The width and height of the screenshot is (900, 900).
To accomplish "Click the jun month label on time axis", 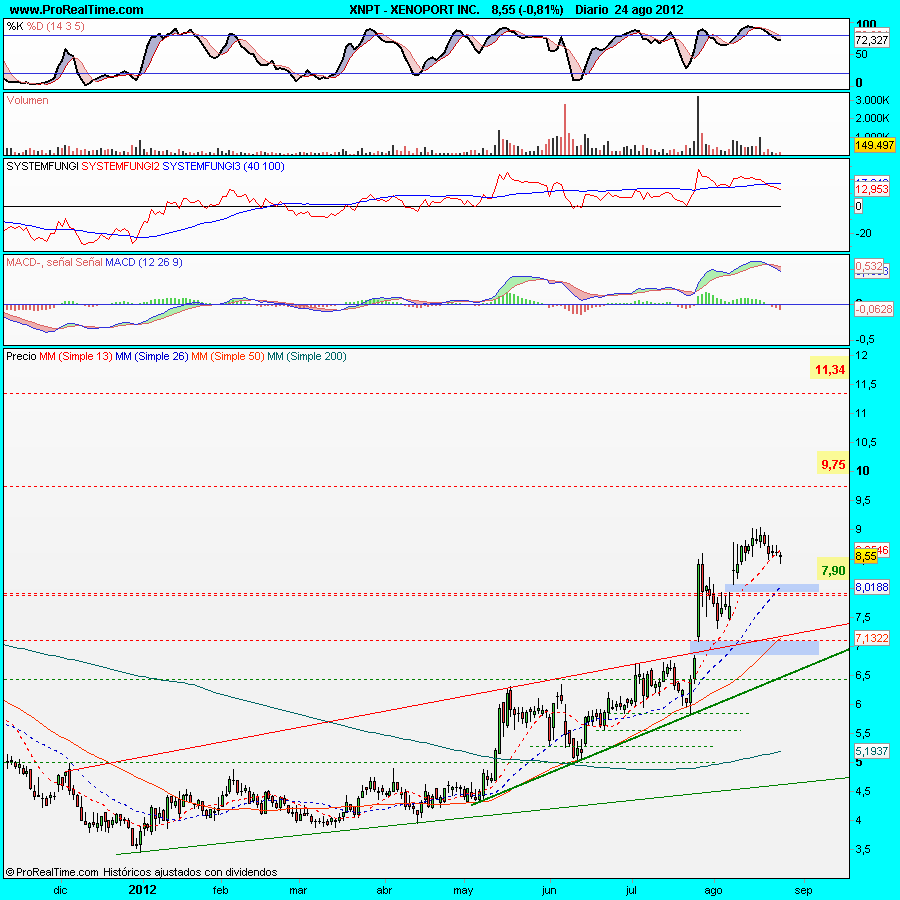I will (549, 891).
